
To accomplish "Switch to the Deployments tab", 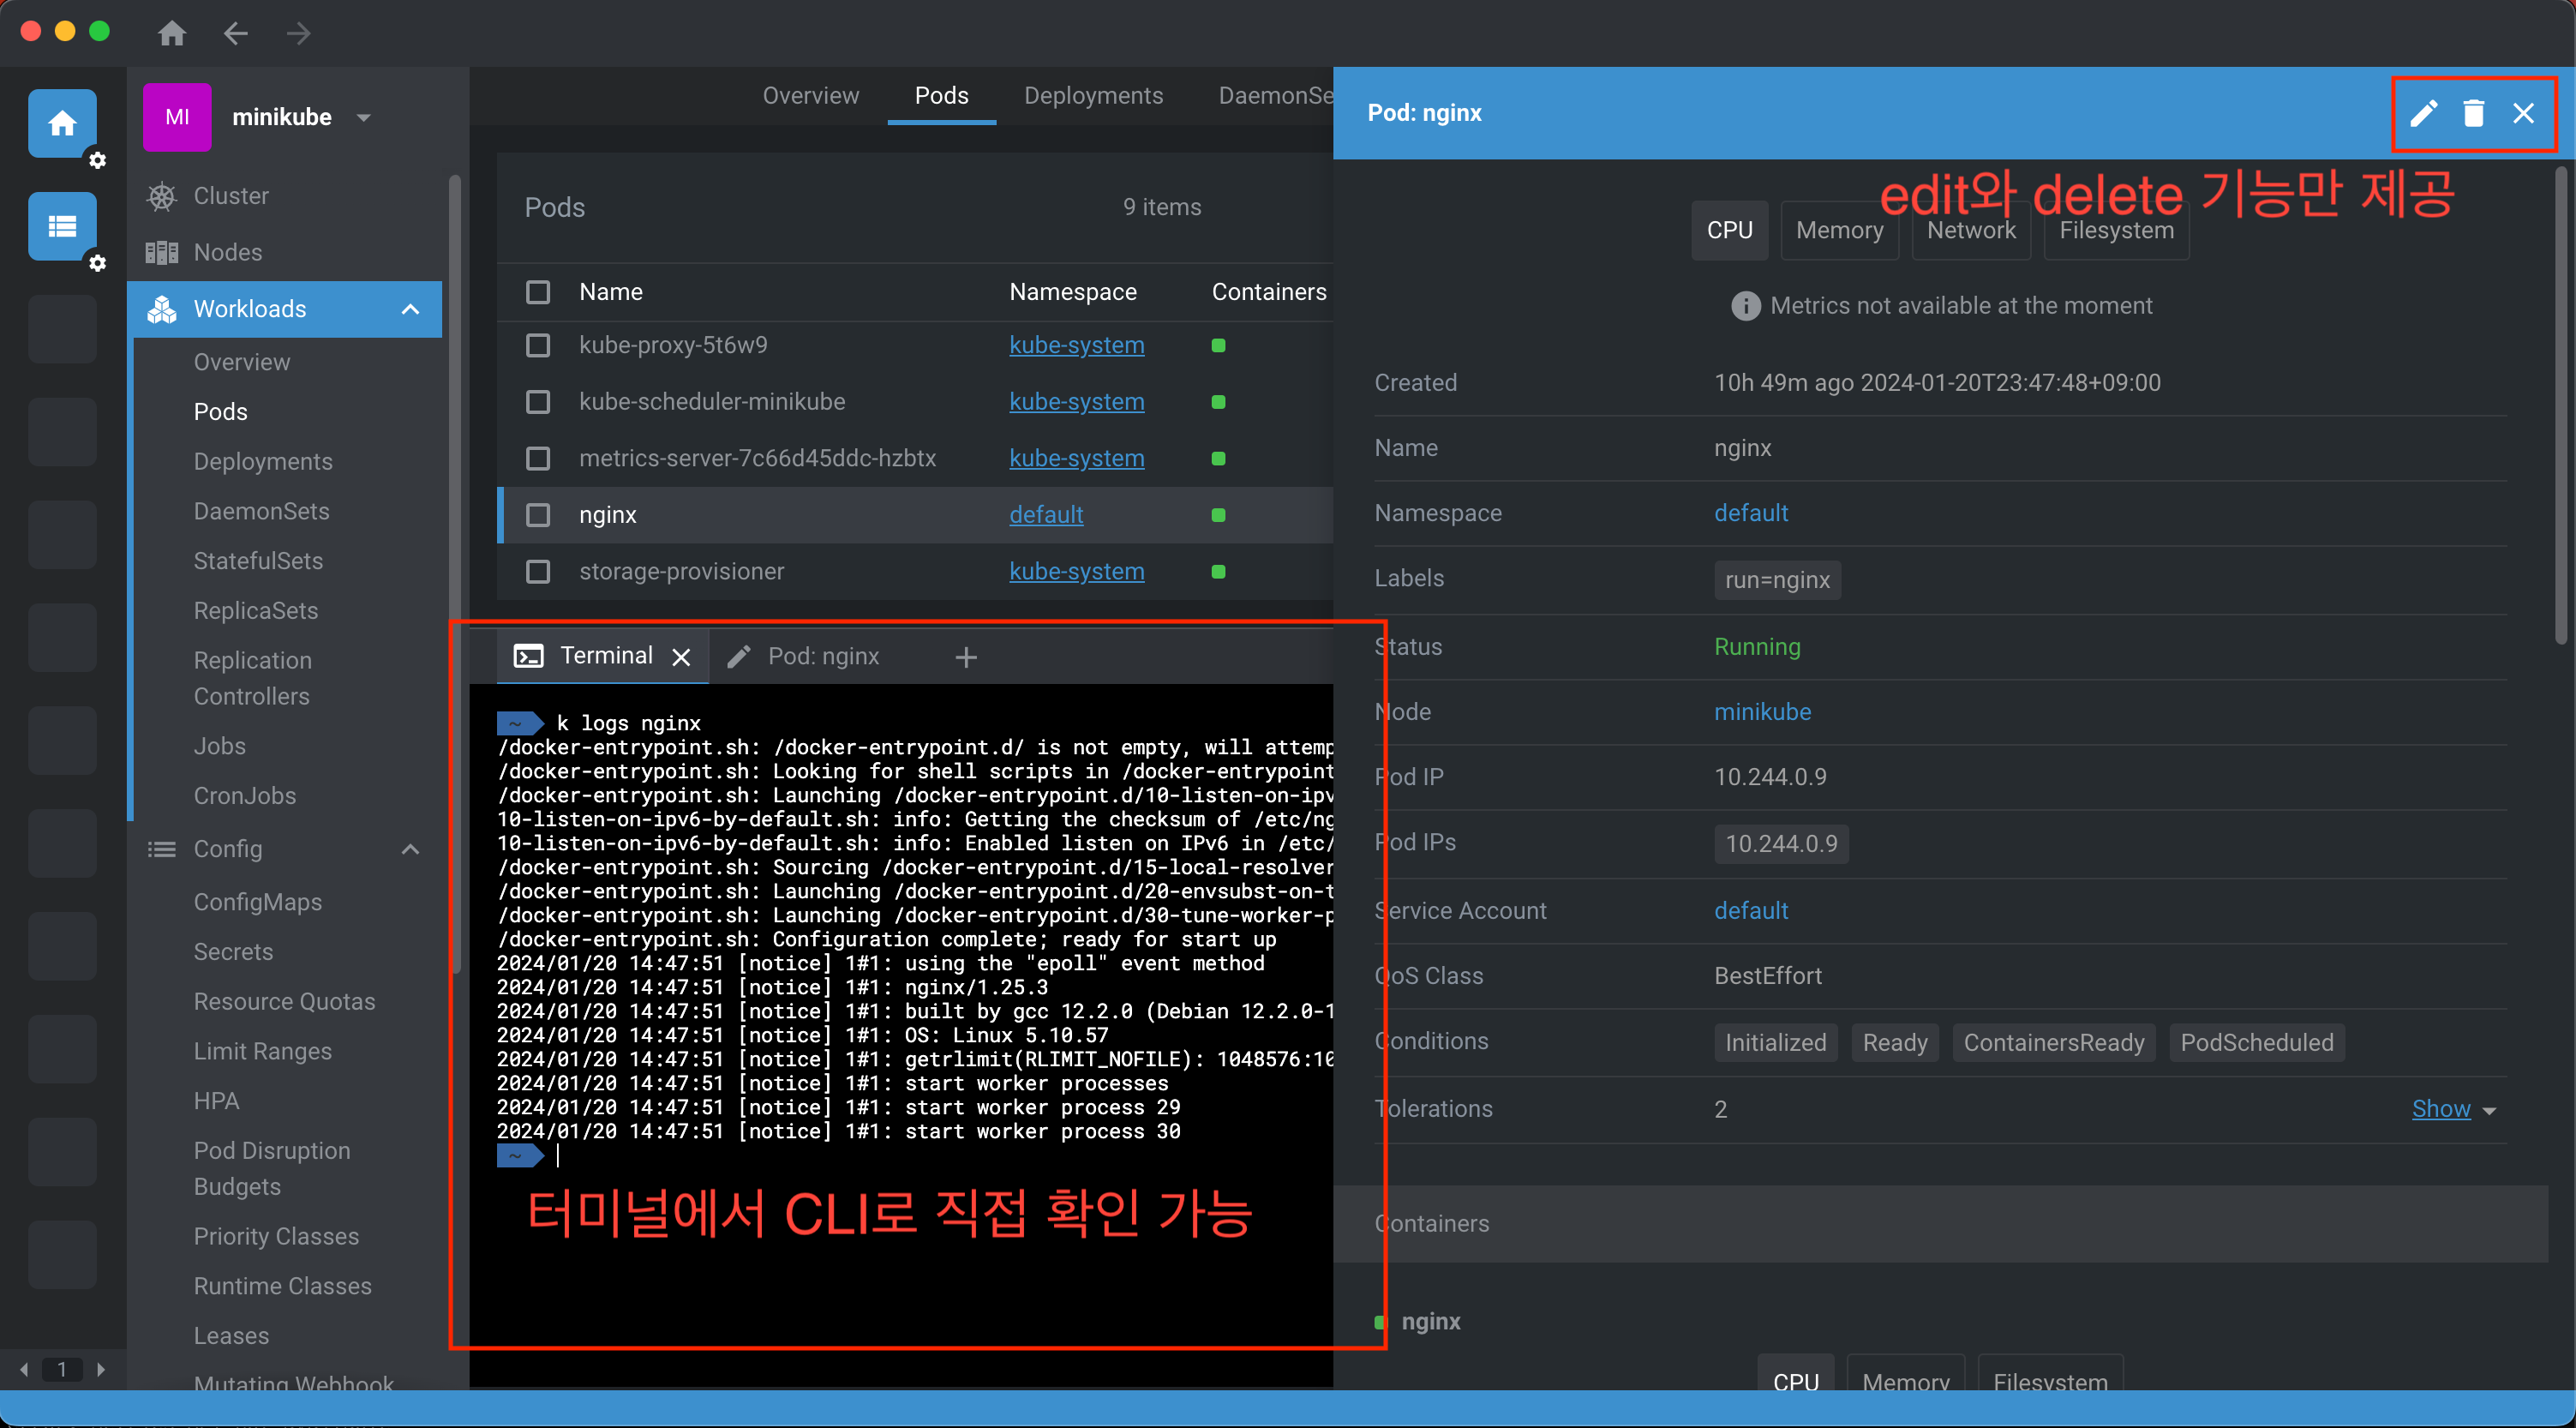I will (x=1093, y=95).
